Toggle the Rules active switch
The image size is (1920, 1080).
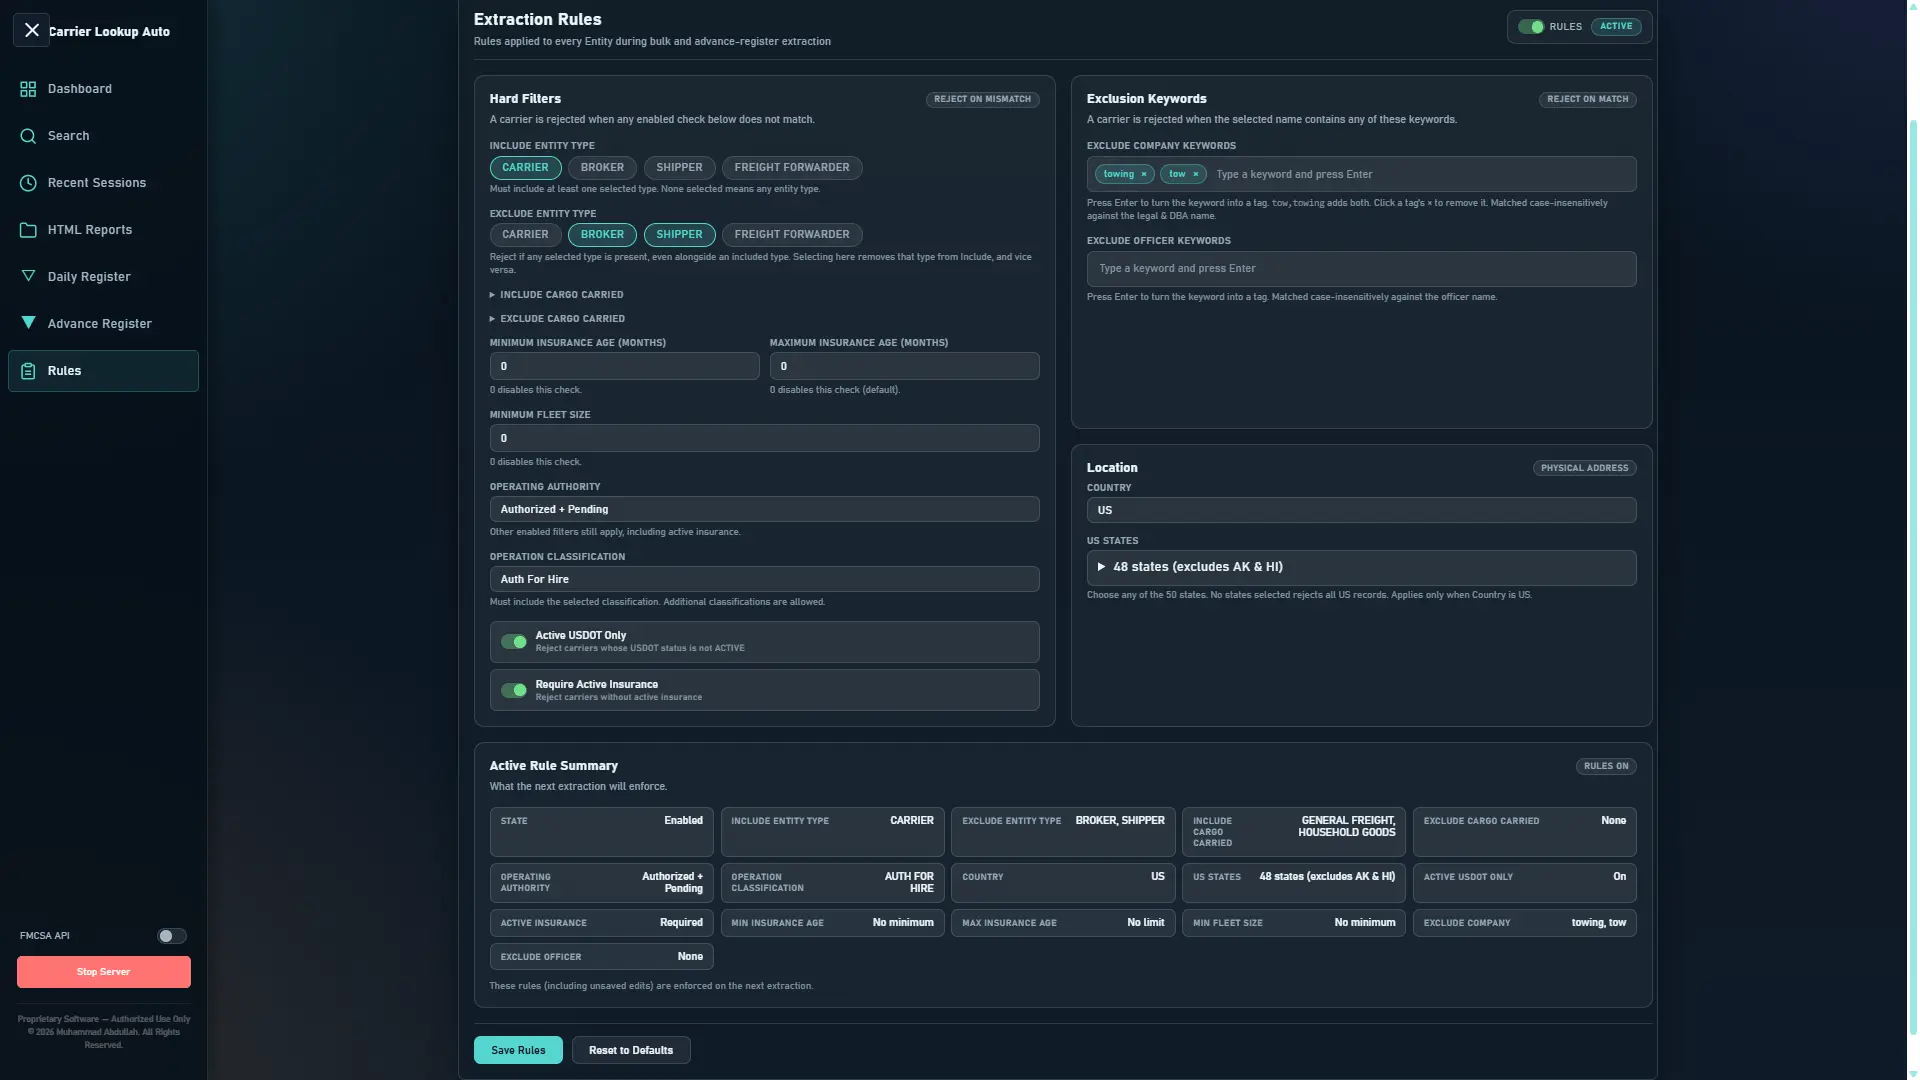1531,27
